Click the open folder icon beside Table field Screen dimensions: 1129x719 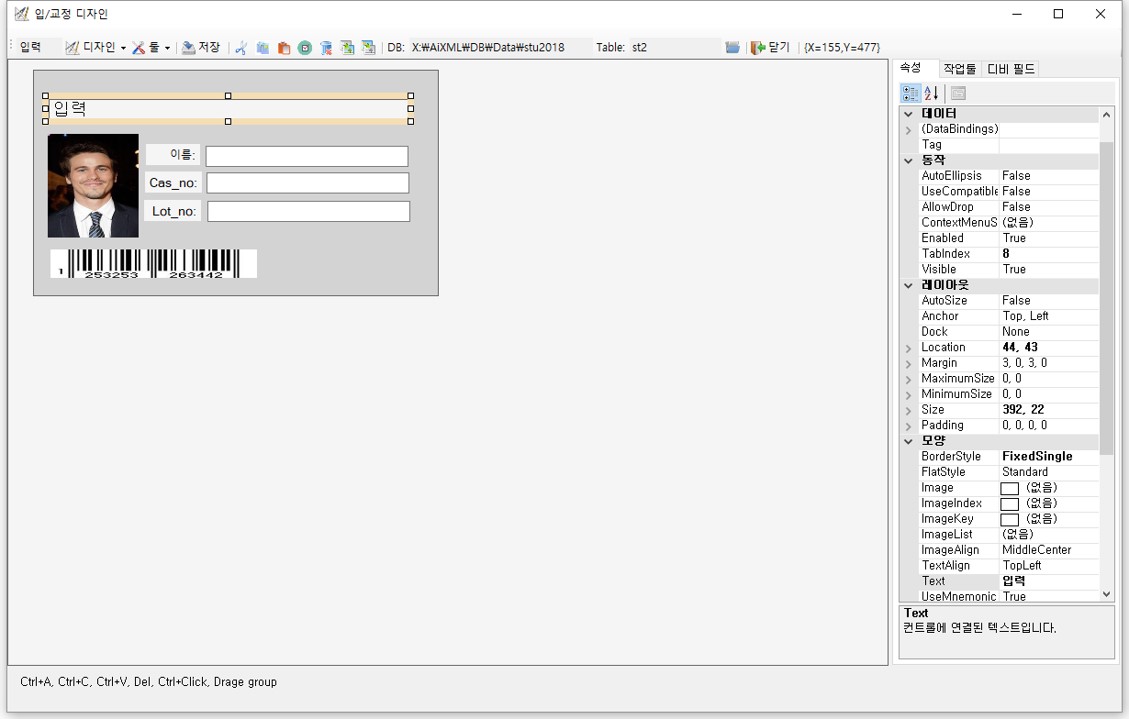pos(732,48)
